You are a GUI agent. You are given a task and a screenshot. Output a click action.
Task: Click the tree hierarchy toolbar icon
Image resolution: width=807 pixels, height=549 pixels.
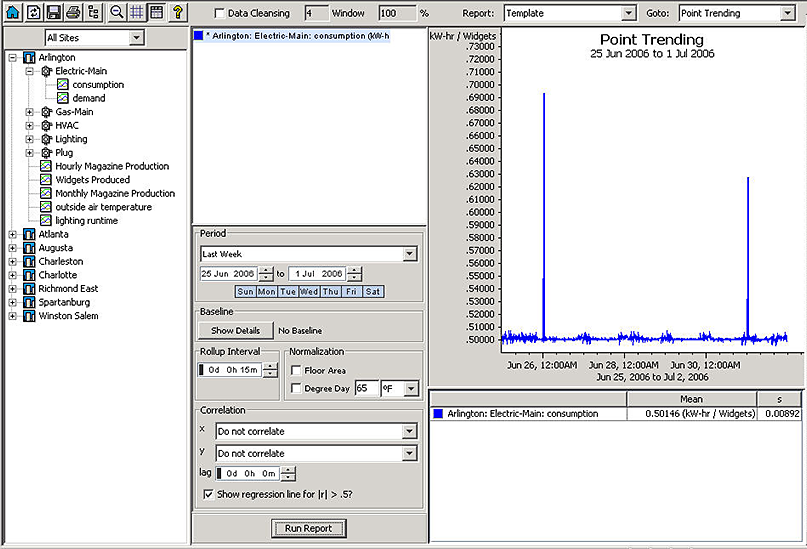point(93,13)
